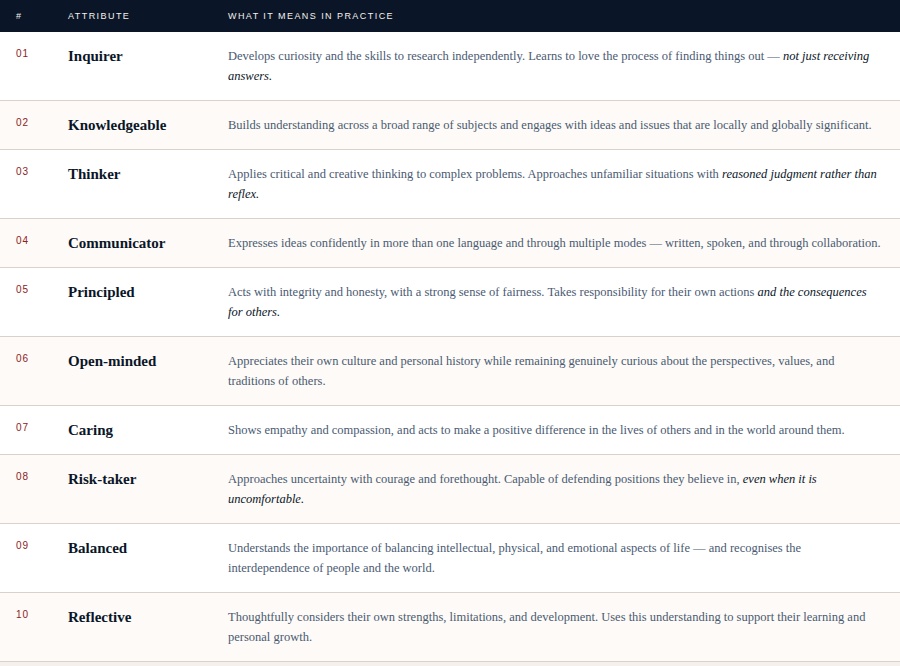Click the # column header
This screenshot has width=900, height=666.
18,16
